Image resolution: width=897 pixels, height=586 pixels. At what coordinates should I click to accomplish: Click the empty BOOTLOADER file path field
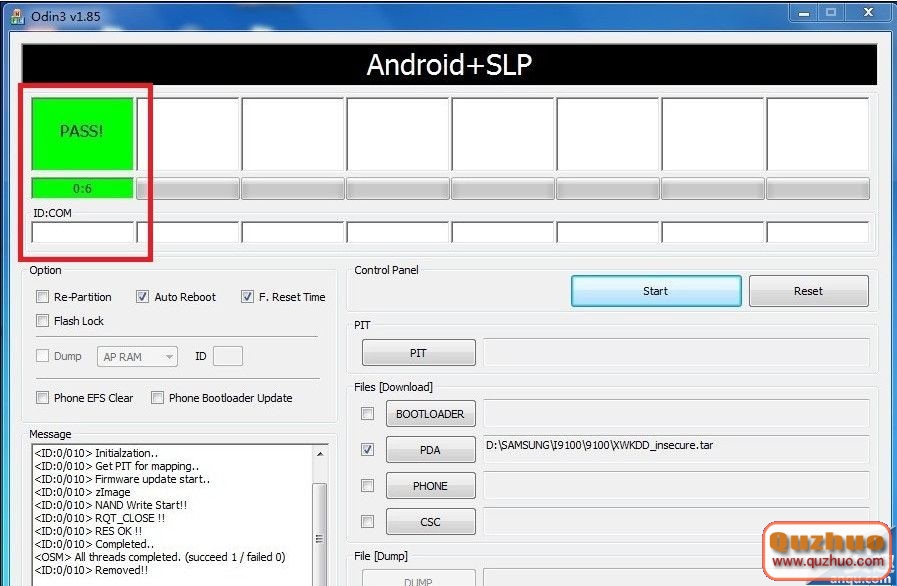click(676, 414)
